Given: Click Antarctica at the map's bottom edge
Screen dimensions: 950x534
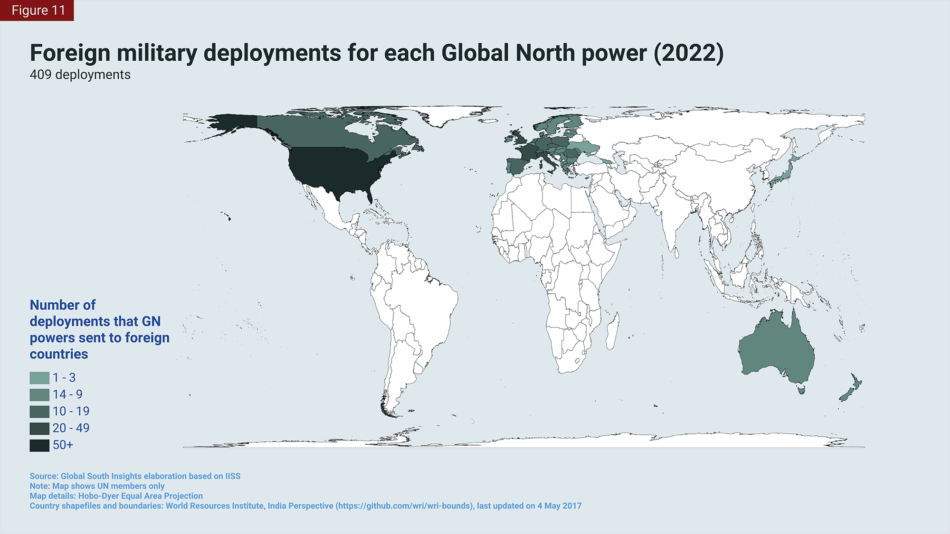Looking at the screenshot, I should pos(520,440).
